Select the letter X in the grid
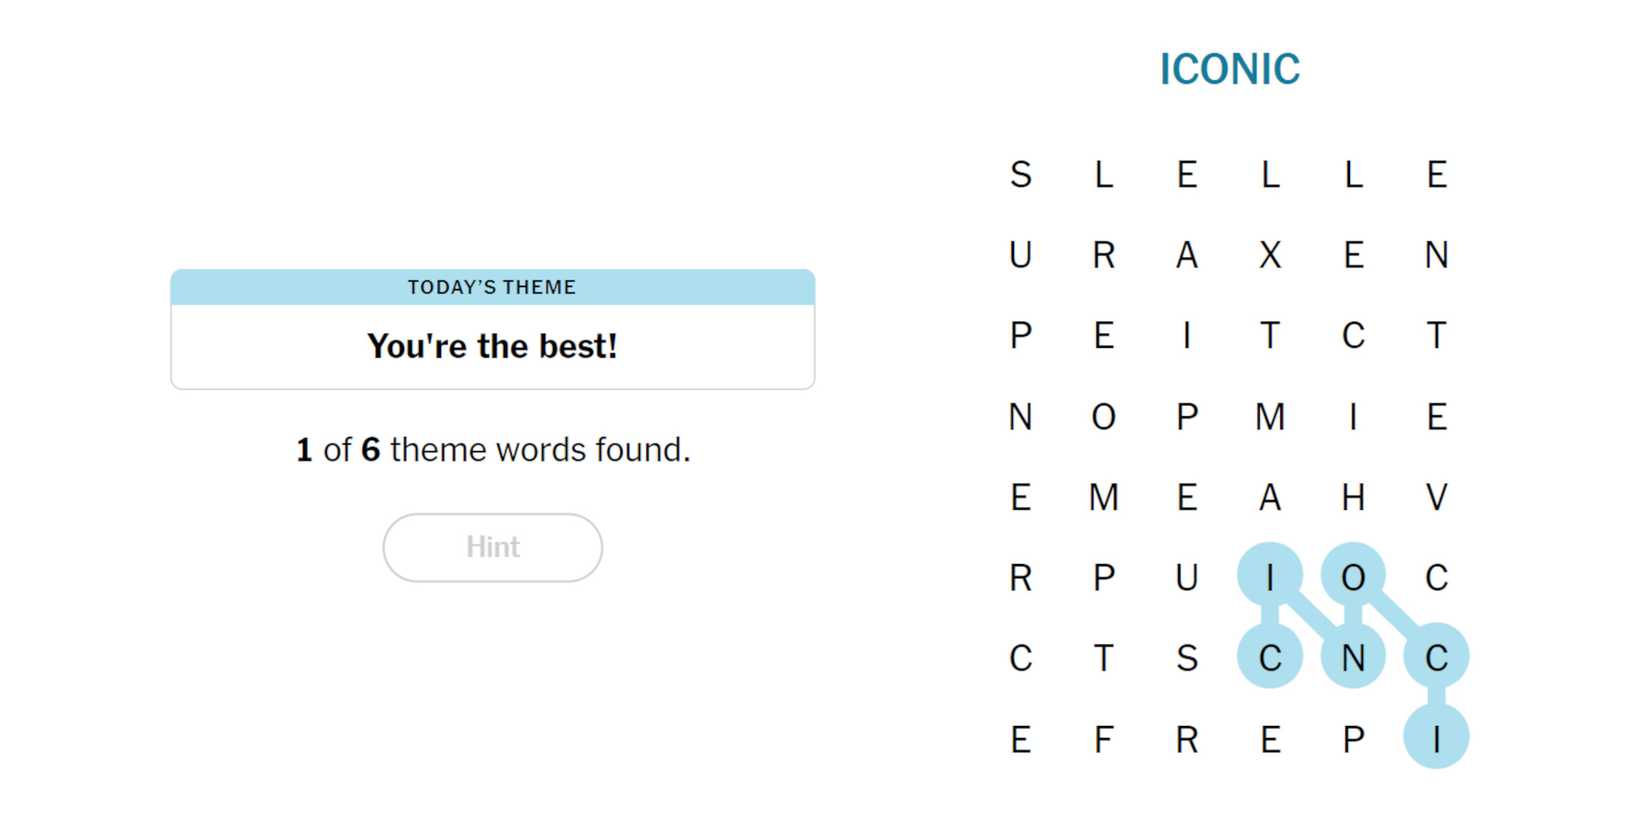 click(x=1270, y=255)
